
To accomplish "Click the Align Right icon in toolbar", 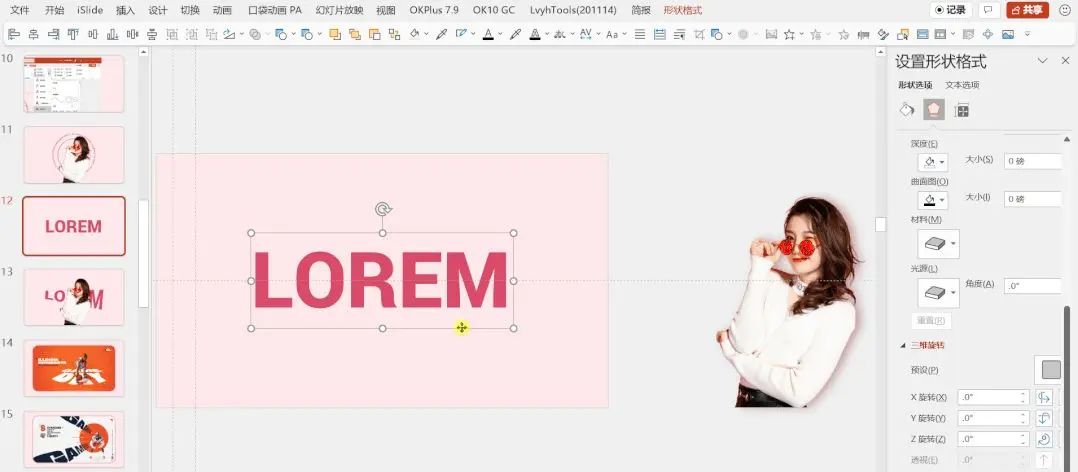I will 53,34.
